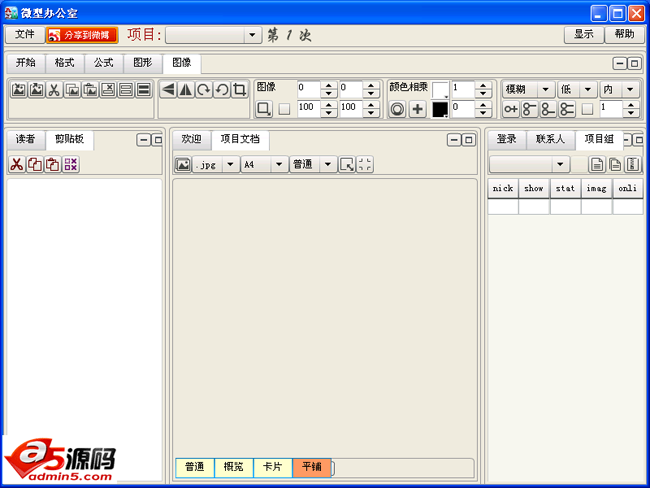The width and height of the screenshot is (650, 488).
Task: Cut with red scissors in clipboard panel
Action: [17, 164]
